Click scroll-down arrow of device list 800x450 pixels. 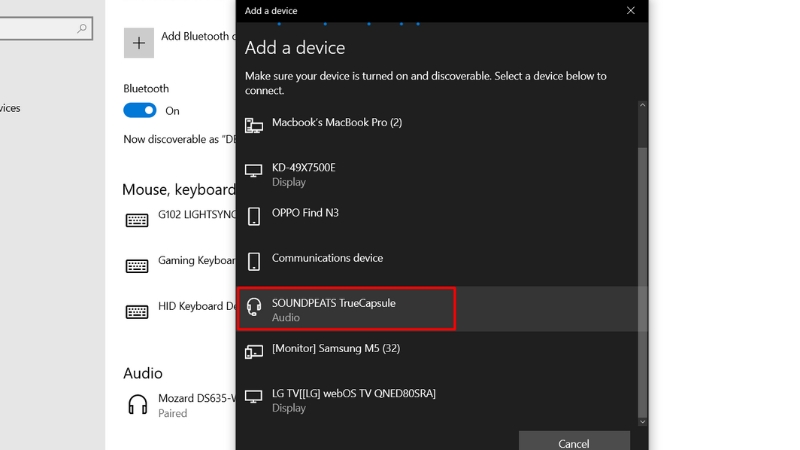642,422
